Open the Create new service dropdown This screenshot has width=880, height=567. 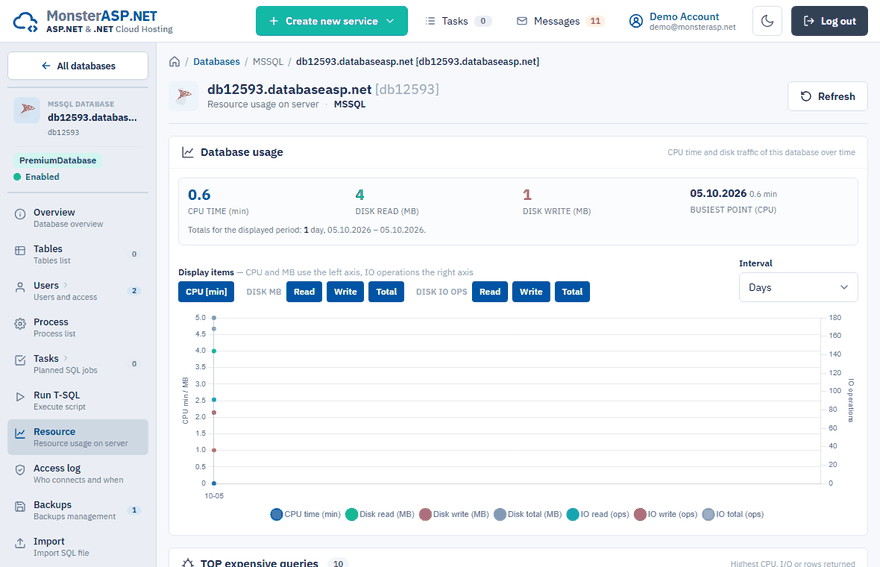[x=332, y=21]
